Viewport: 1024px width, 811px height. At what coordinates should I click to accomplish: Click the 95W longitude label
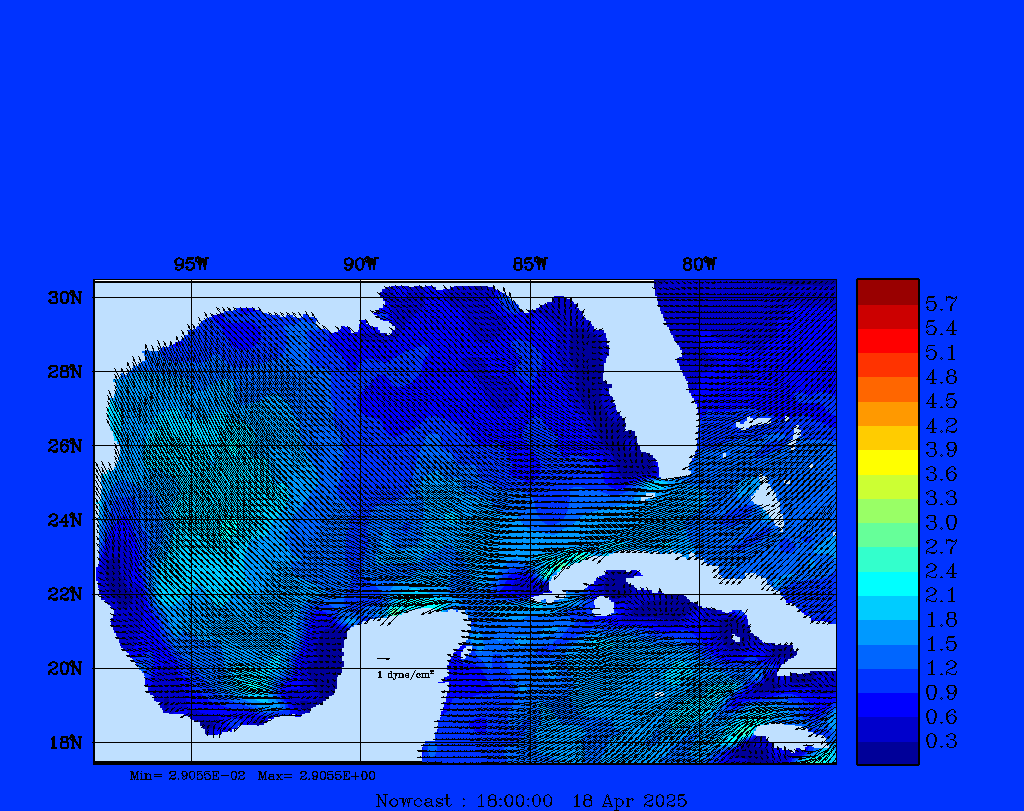190,264
